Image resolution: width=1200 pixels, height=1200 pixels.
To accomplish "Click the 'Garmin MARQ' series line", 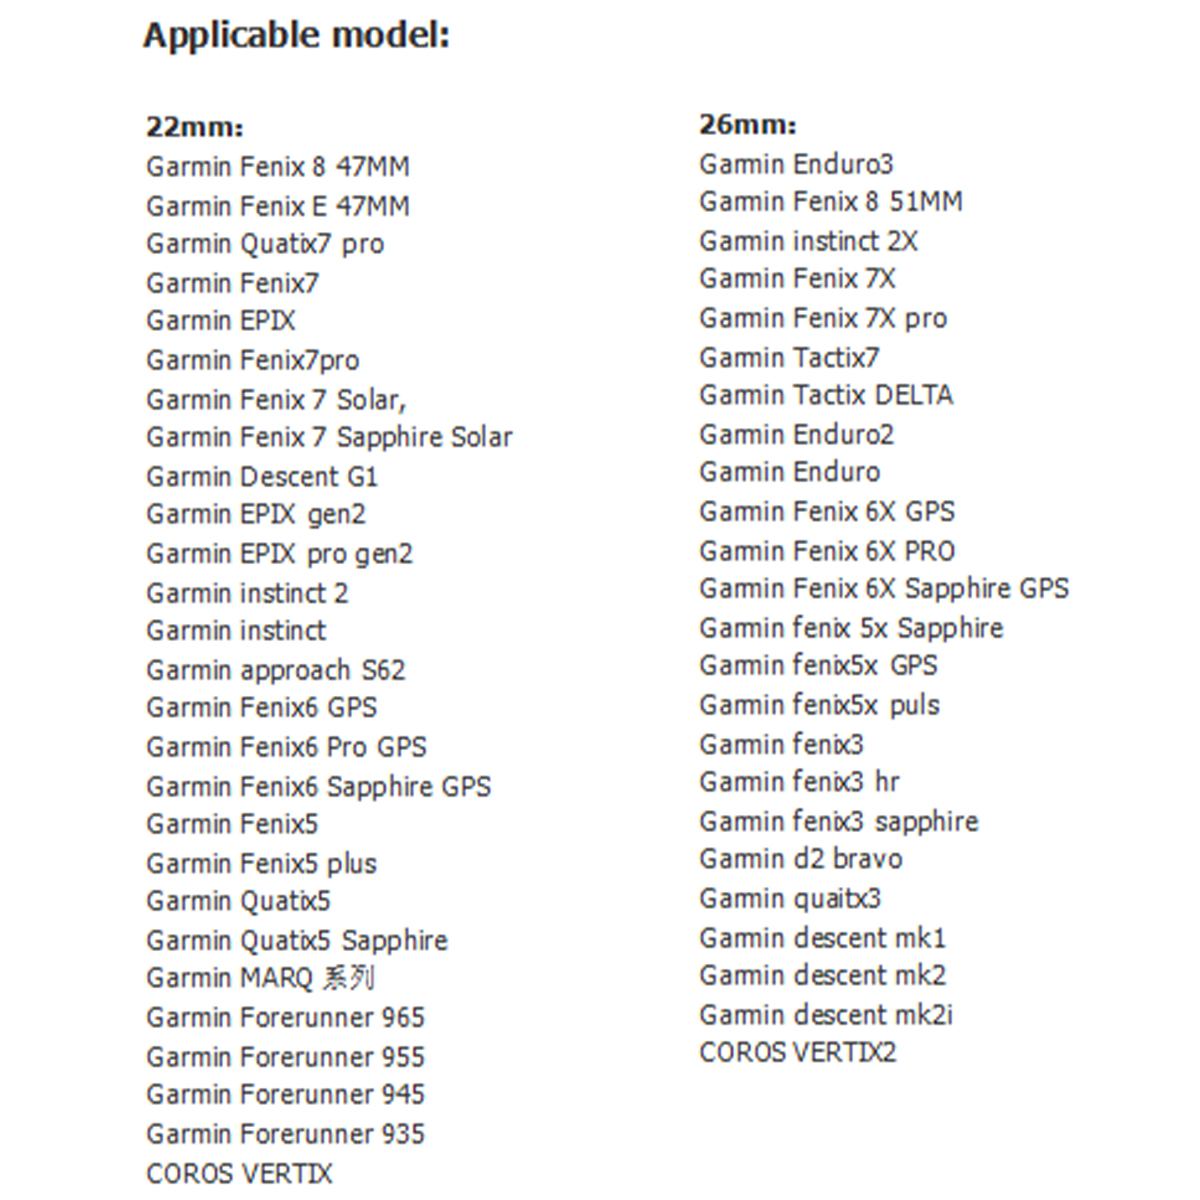I will [x=260, y=978].
